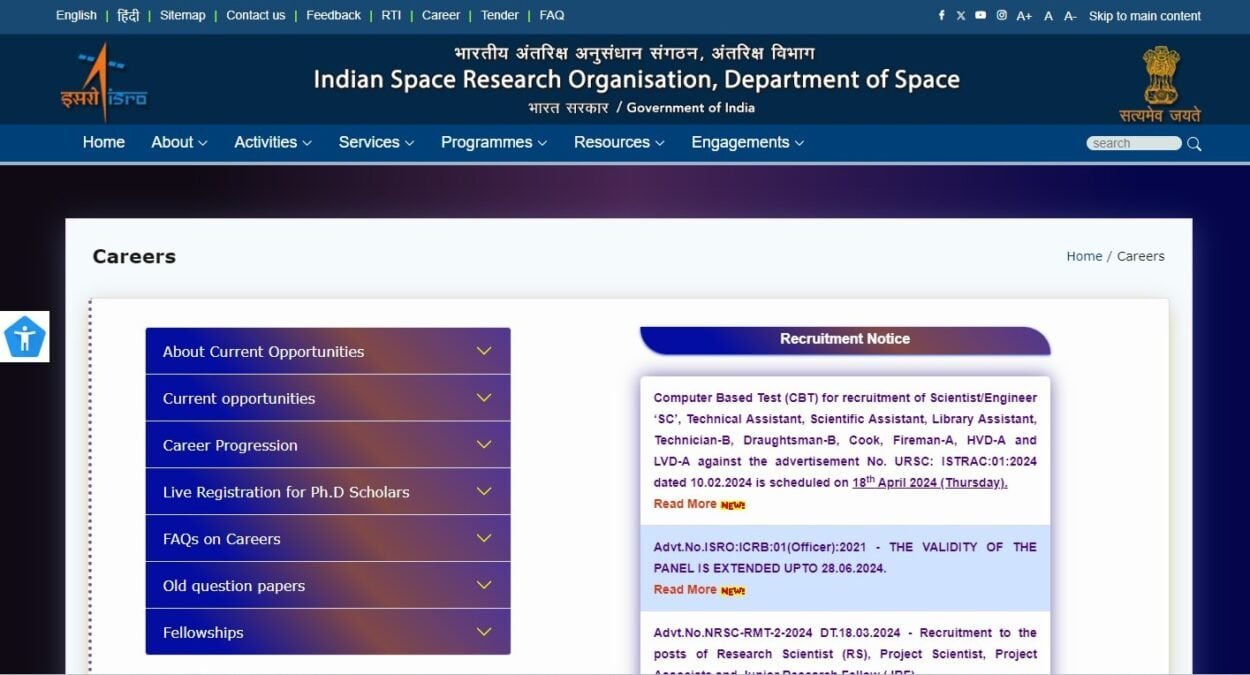The width and height of the screenshot is (1250, 675).
Task: Read More on CBT recruitment notice
Action: tap(685, 504)
